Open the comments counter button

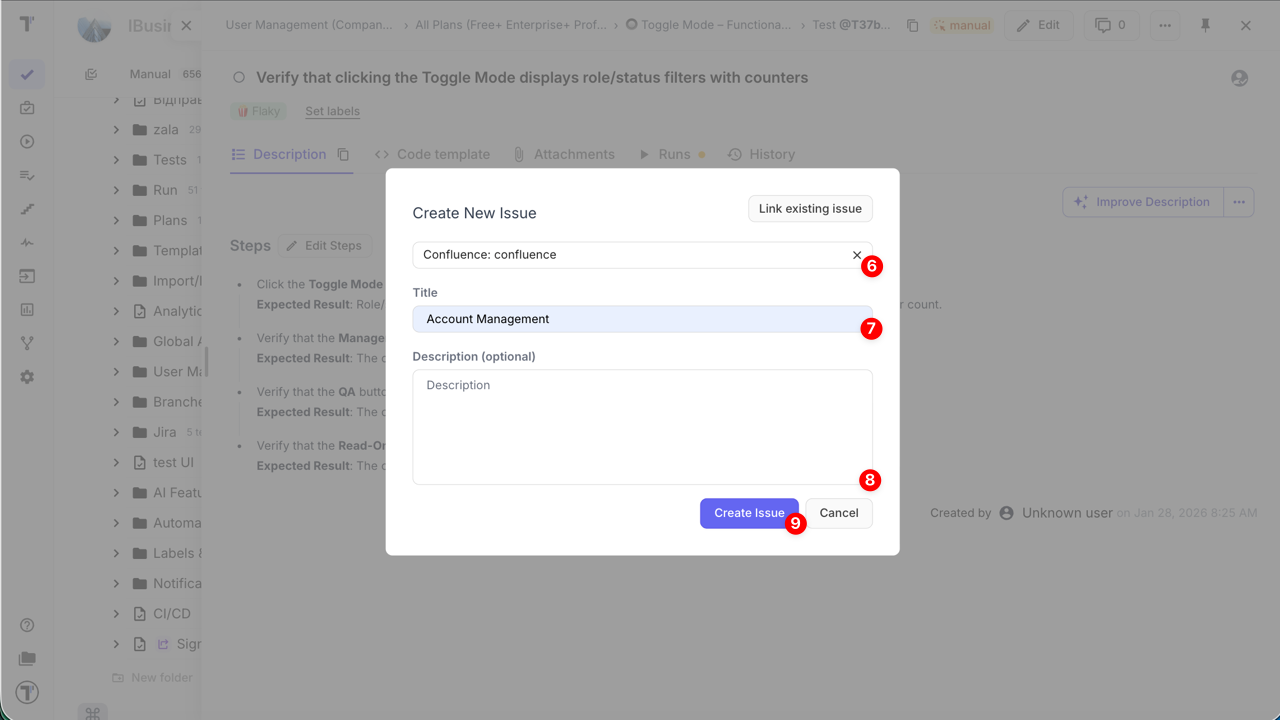click(1110, 25)
